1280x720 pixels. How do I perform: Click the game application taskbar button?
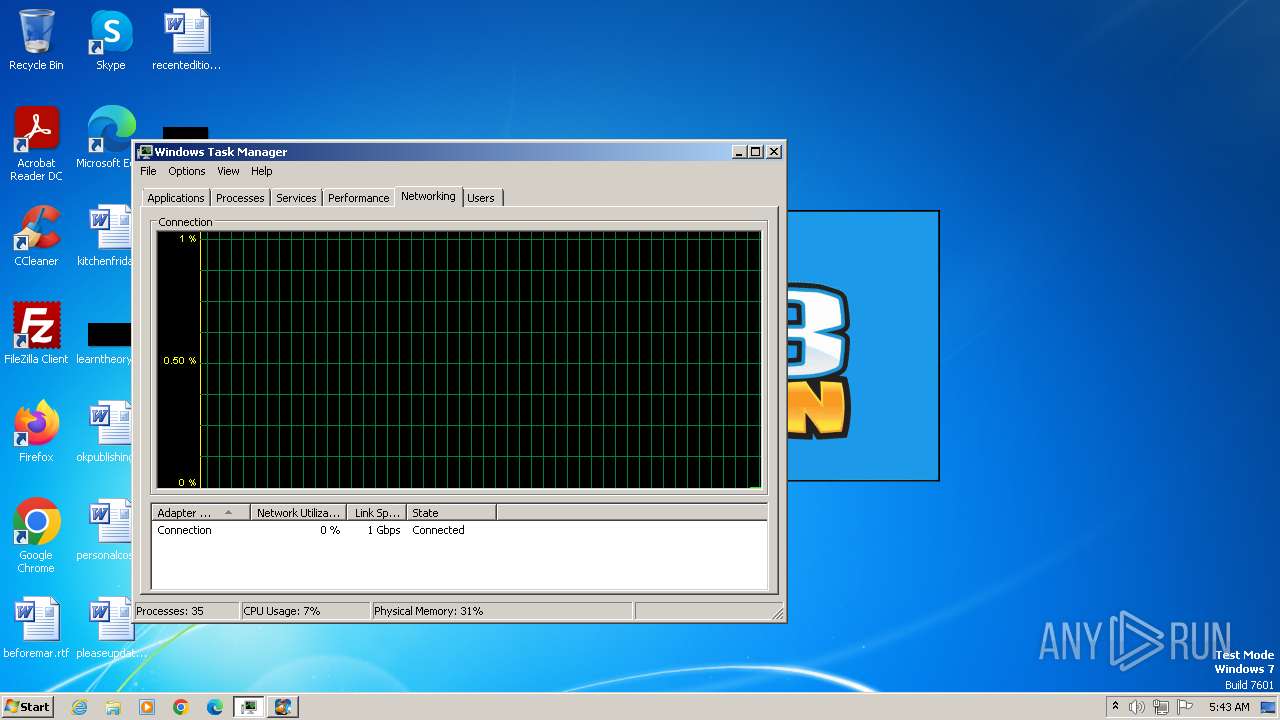tap(283, 707)
